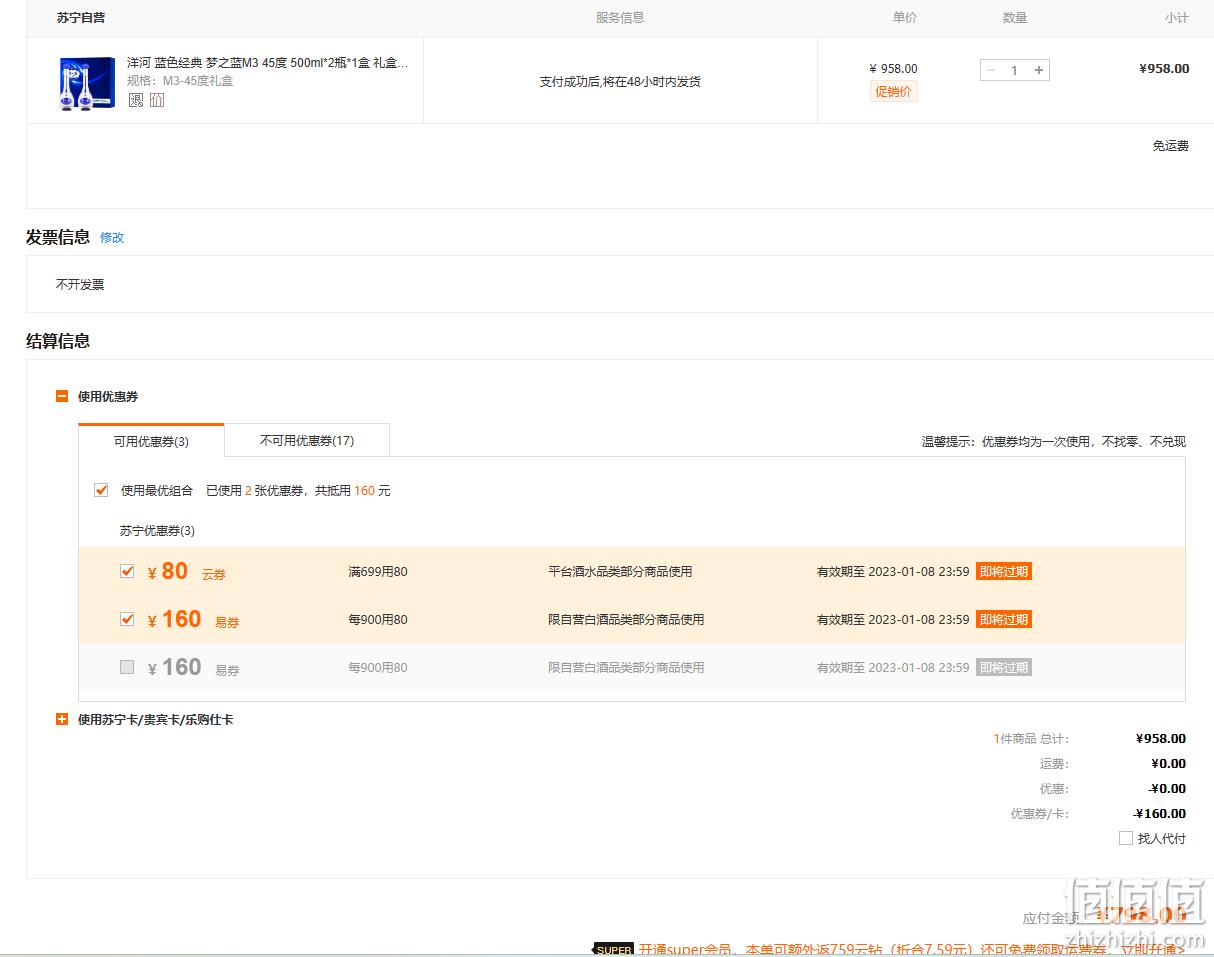Click the 数量 column header
This screenshot has width=1214, height=957.
tap(1015, 18)
